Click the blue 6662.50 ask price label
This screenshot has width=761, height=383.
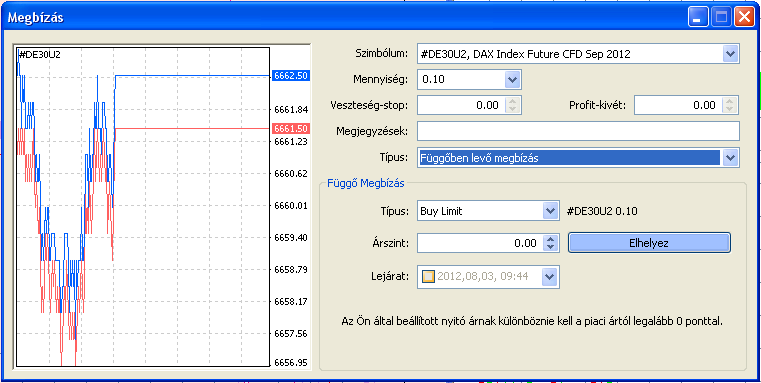pos(291,76)
